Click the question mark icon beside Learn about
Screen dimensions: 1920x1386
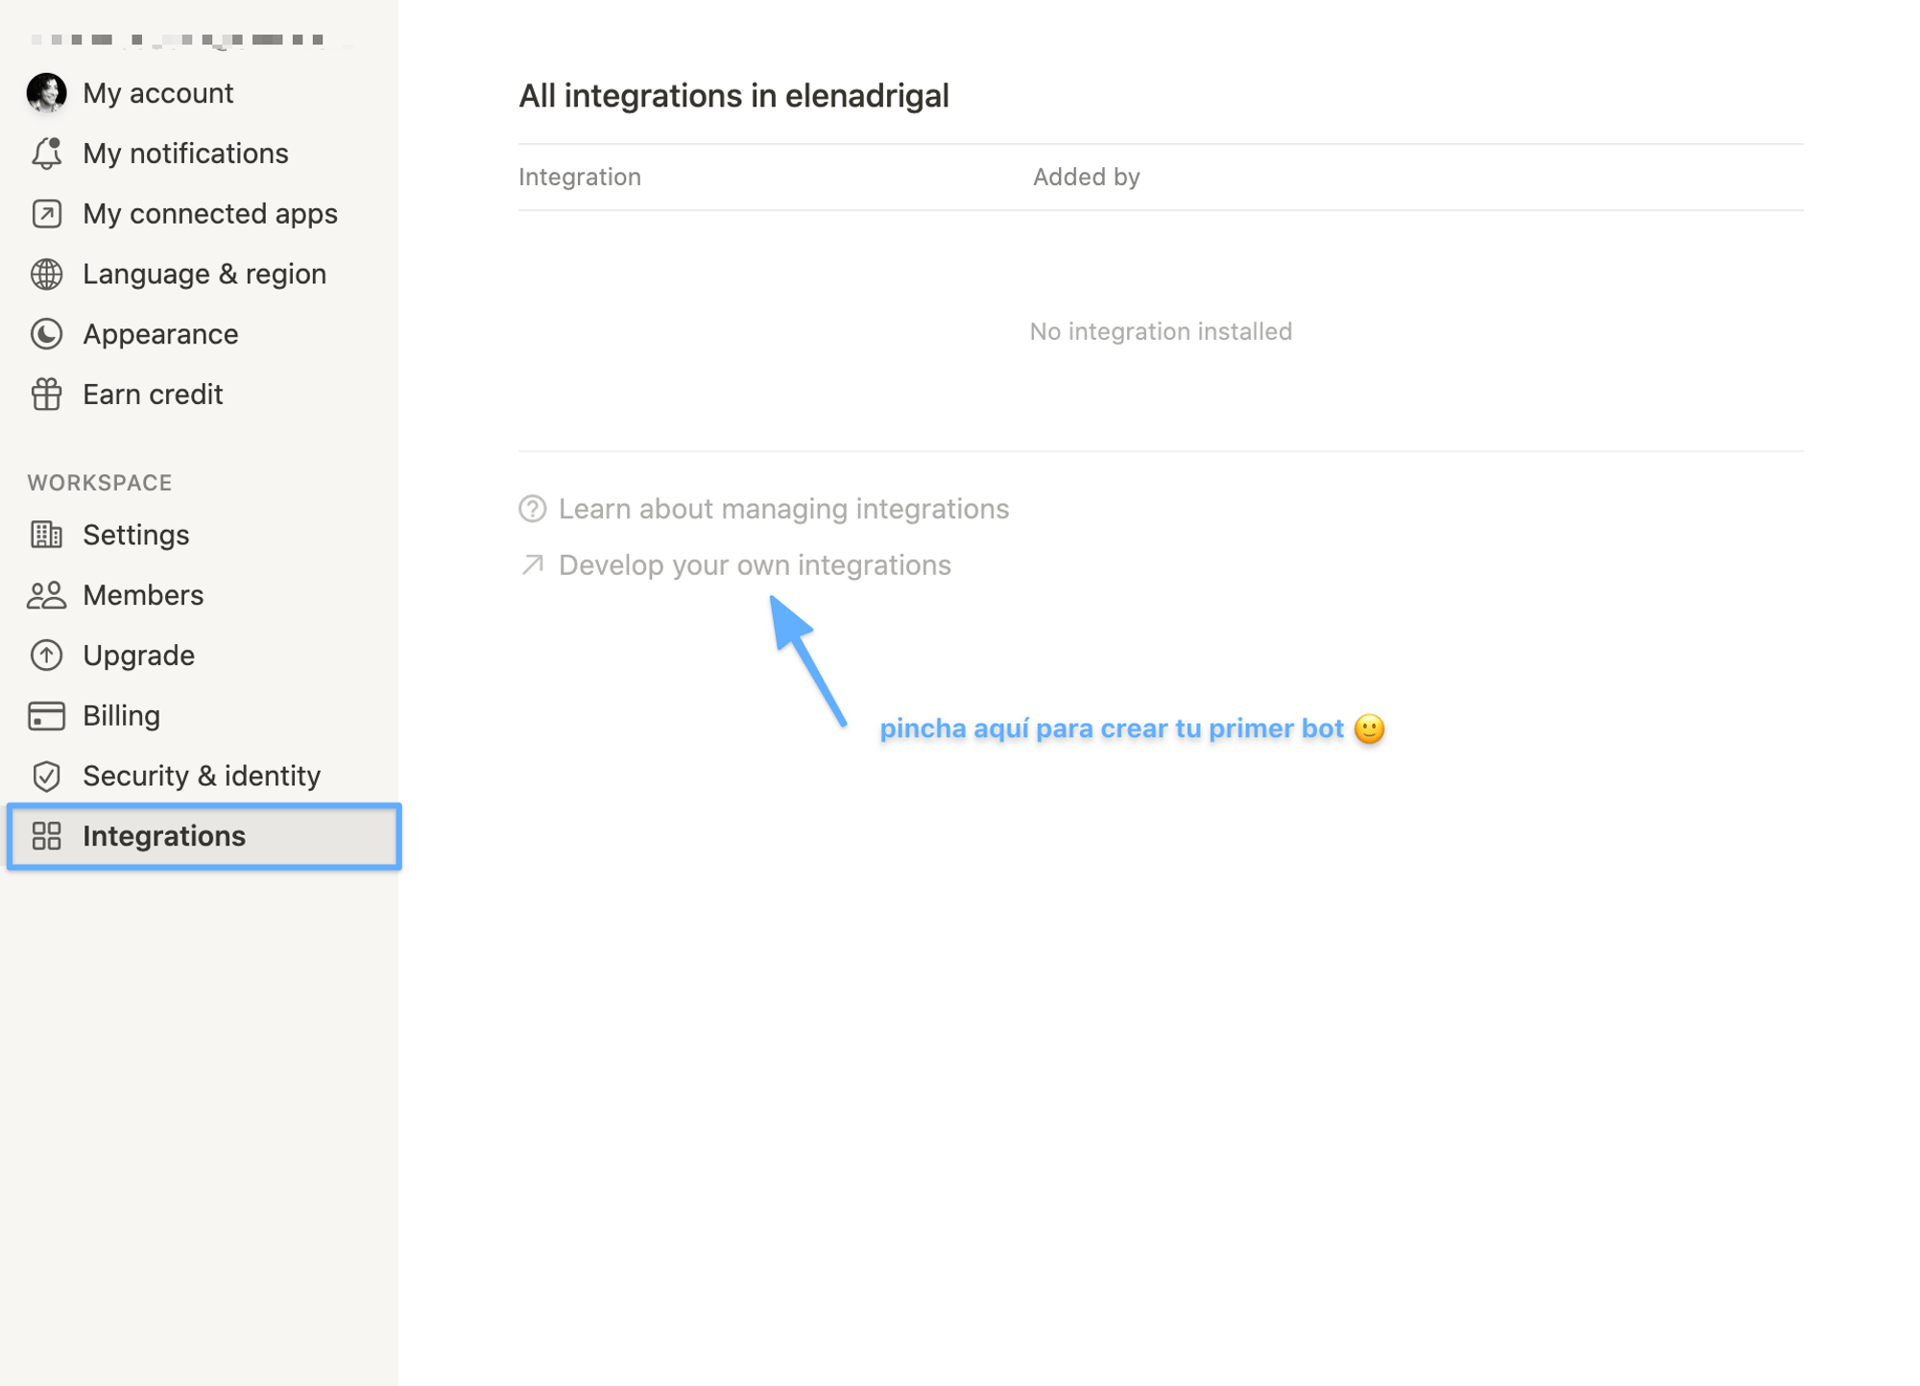coord(531,508)
